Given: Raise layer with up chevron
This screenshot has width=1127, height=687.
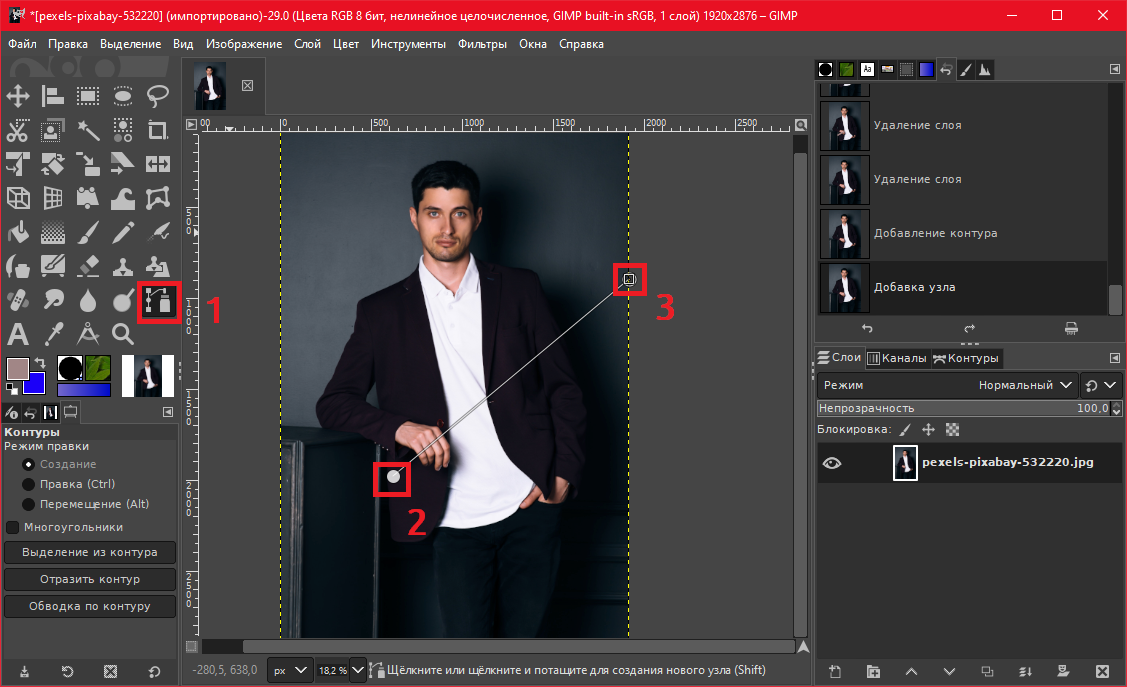Looking at the screenshot, I should [911, 672].
